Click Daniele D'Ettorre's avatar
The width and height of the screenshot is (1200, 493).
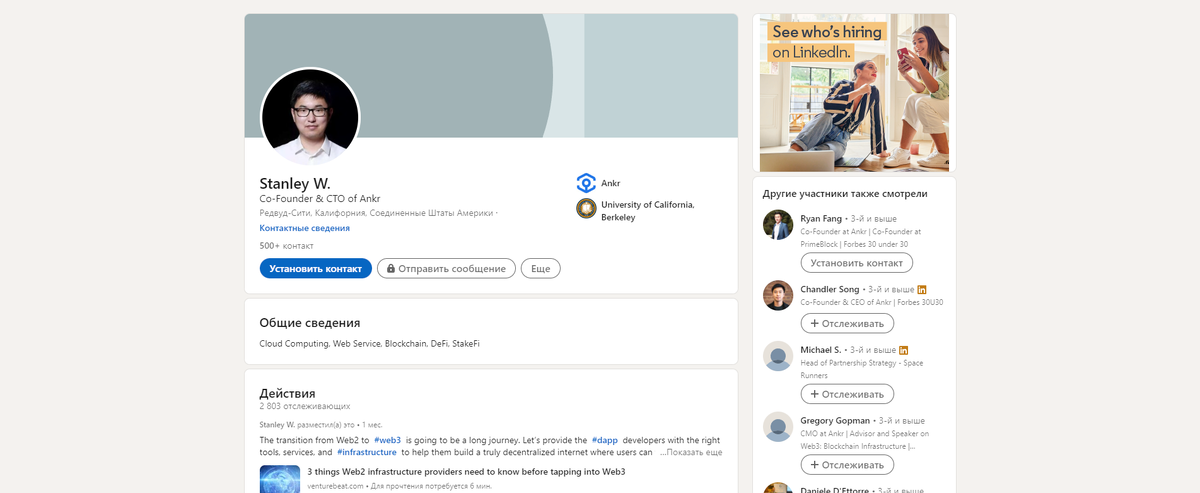point(778,488)
